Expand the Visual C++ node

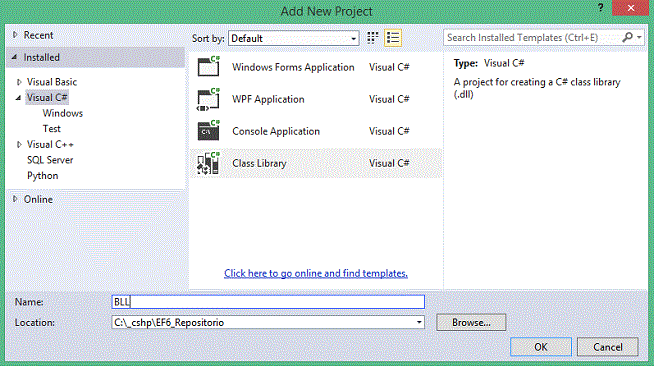tap(19, 144)
